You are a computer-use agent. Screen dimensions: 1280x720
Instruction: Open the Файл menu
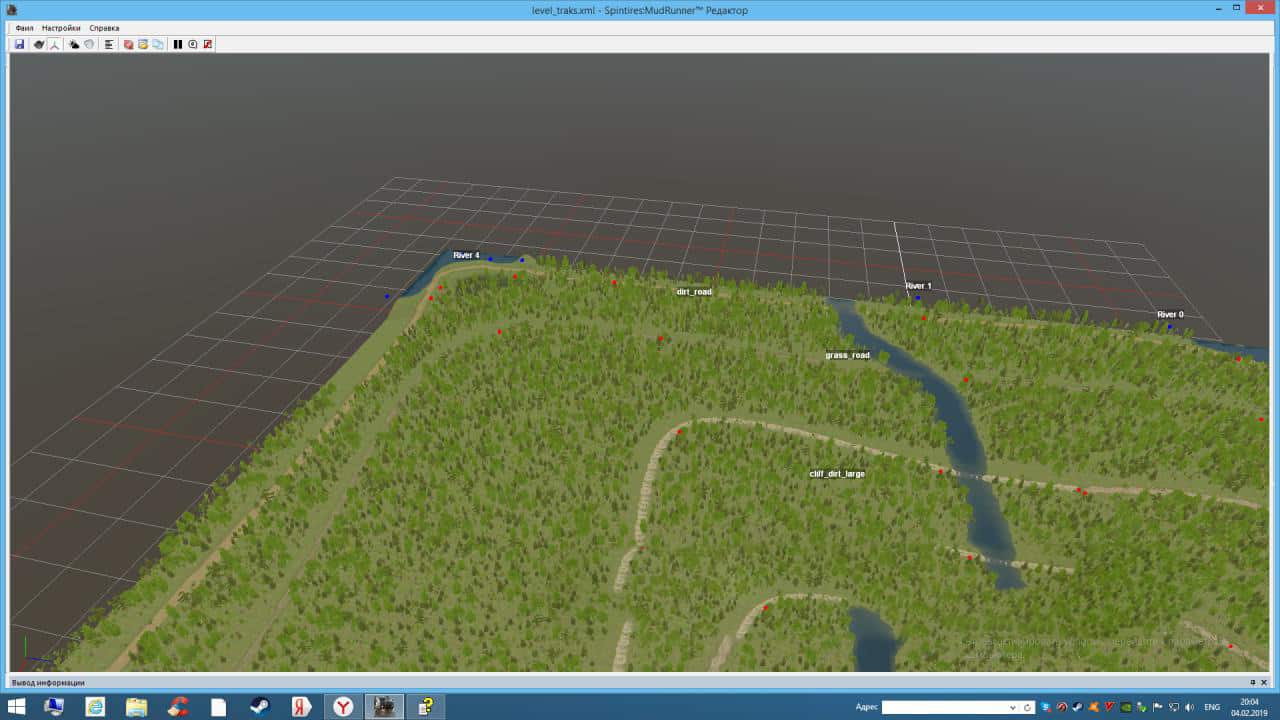pos(24,28)
